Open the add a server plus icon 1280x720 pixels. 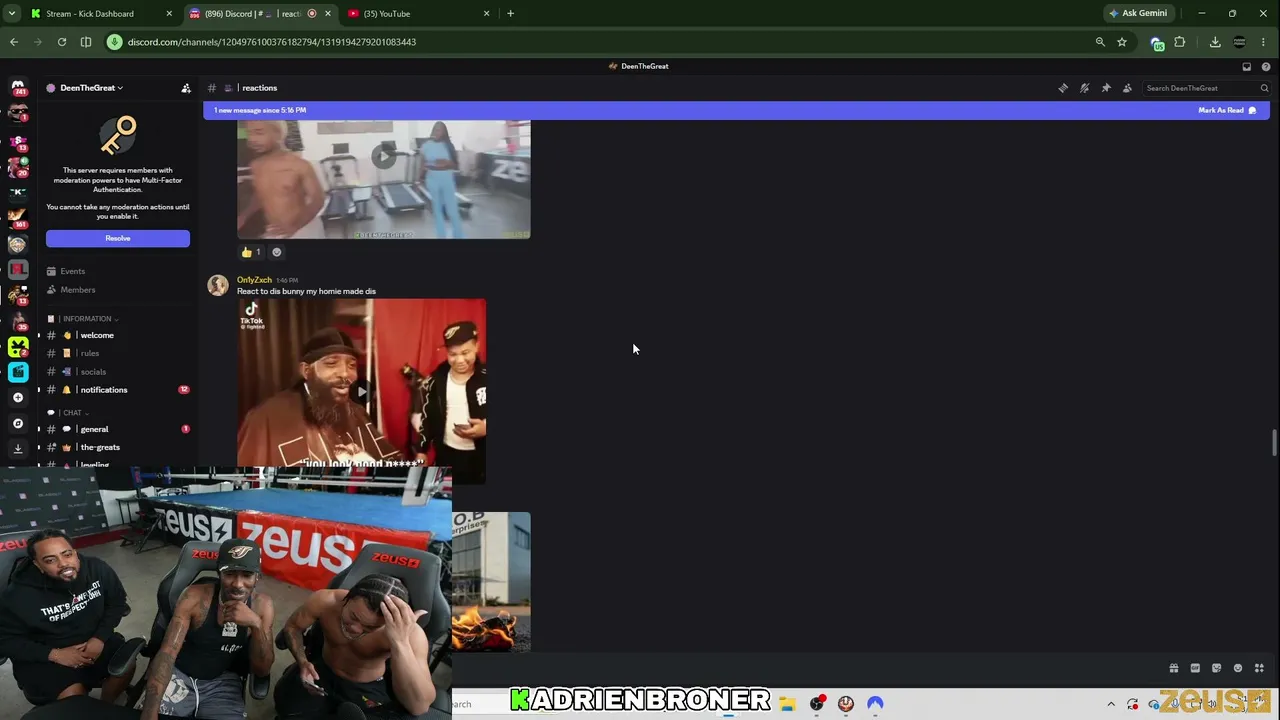pos(18,397)
